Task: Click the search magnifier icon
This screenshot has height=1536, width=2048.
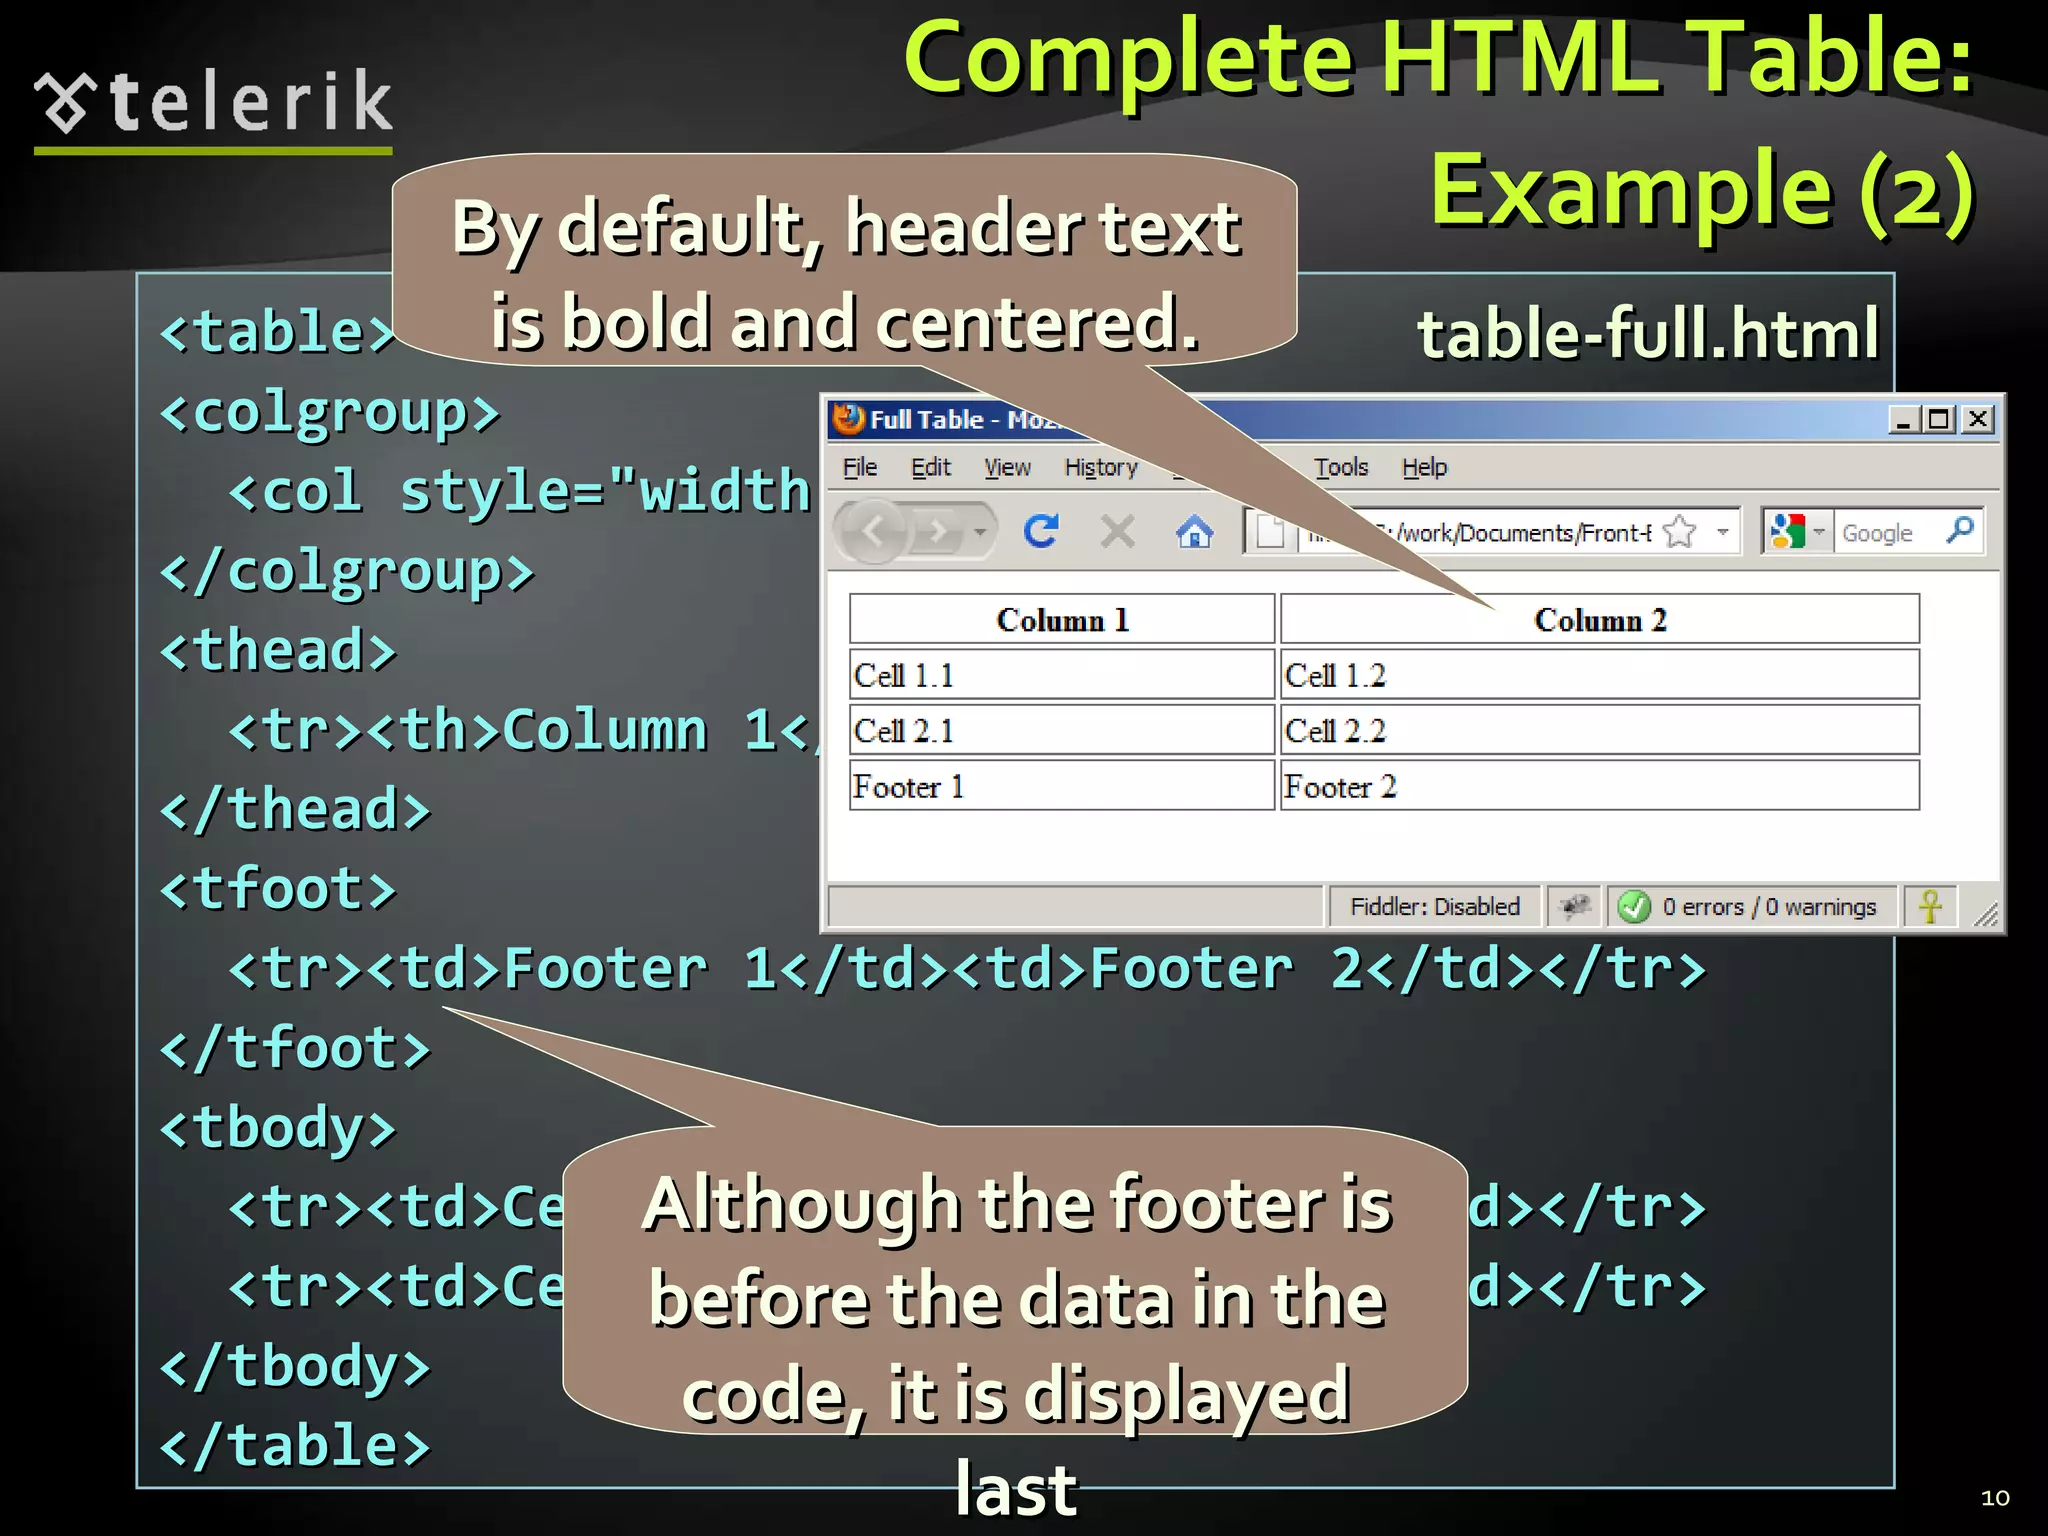Action: pyautogui.click(x=1960, y=530)
